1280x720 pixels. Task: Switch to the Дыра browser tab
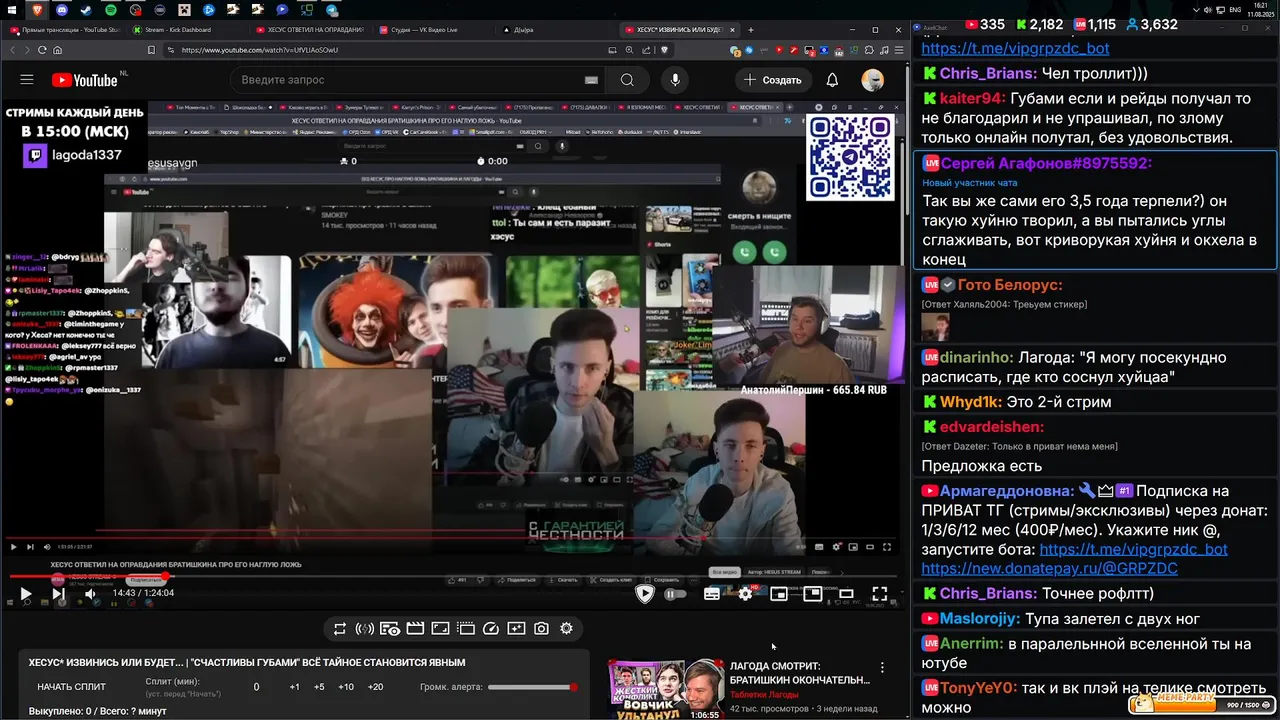click(555, 30)
